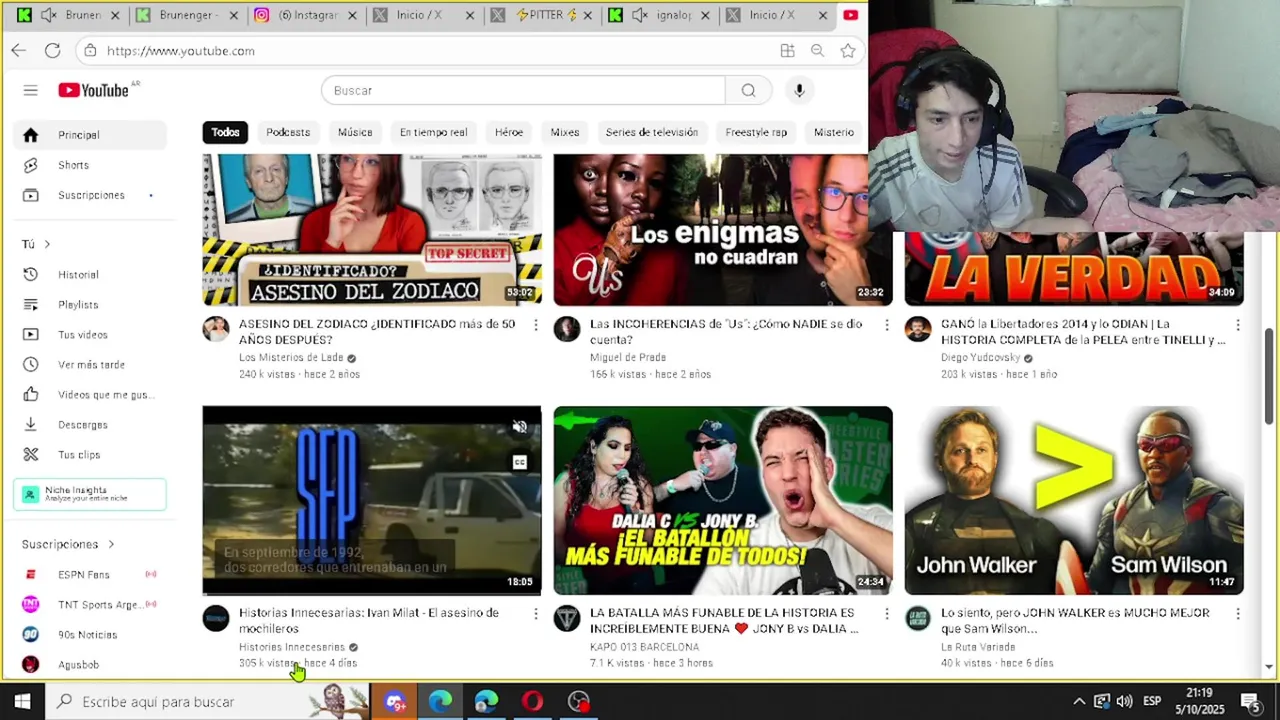Open Los Misterios de Lada channel avatar
Viewport: 1280px width, 720px height.
[216, 329]
